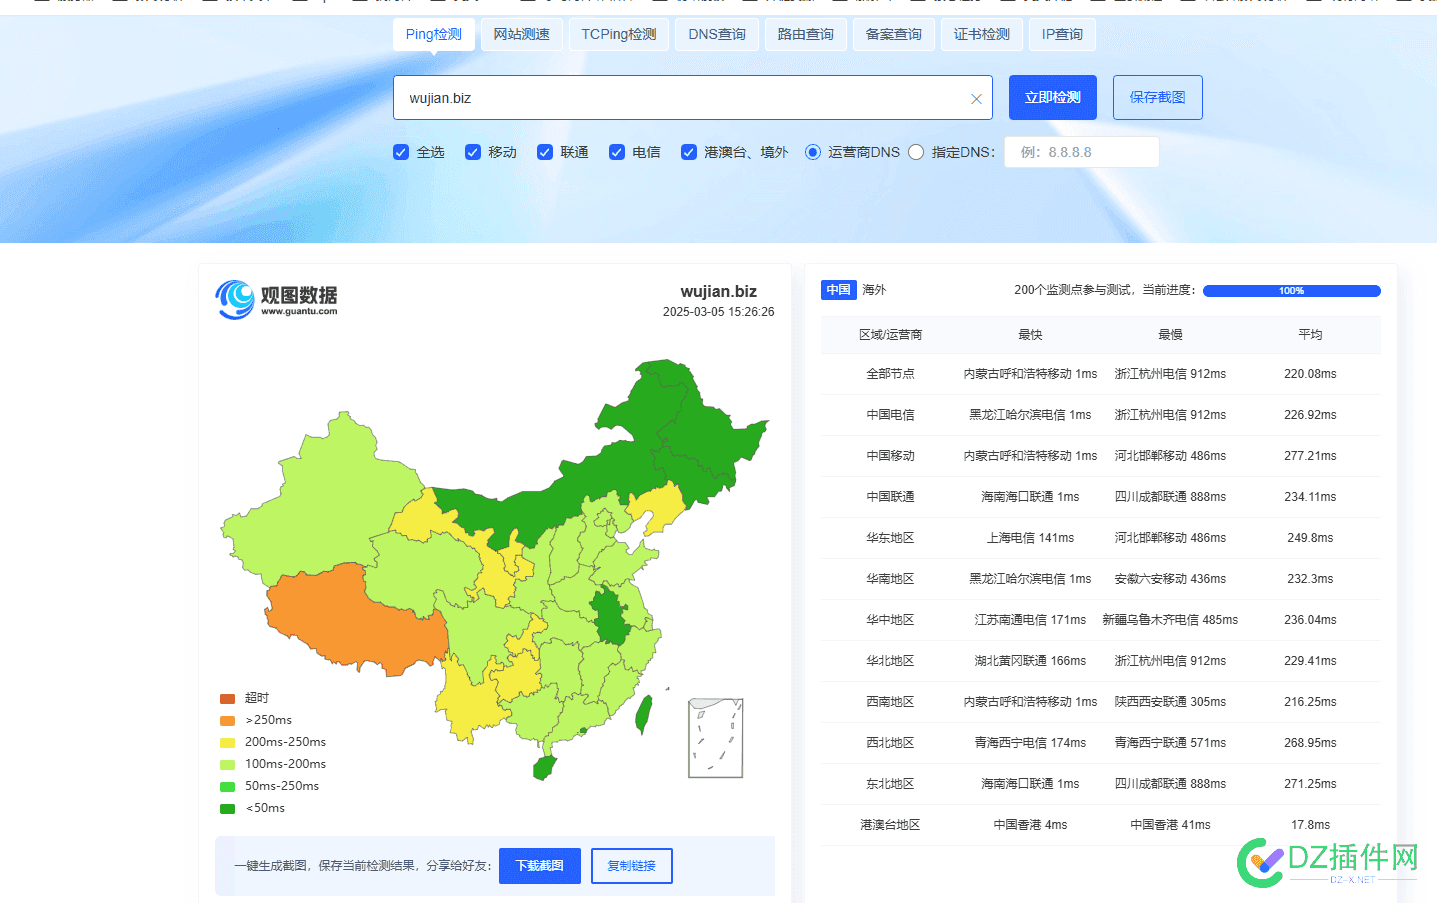Viewport: 1437px width, 903px height.
Task: Click the 100% progress bar
Action: coord(1291,291)
